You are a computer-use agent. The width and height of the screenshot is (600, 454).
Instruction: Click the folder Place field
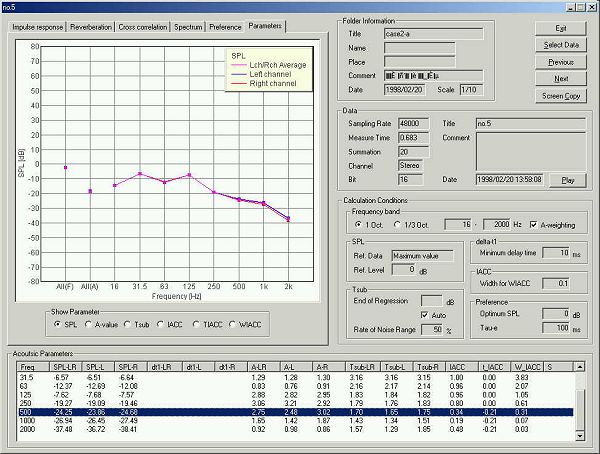tap(420, 62)
